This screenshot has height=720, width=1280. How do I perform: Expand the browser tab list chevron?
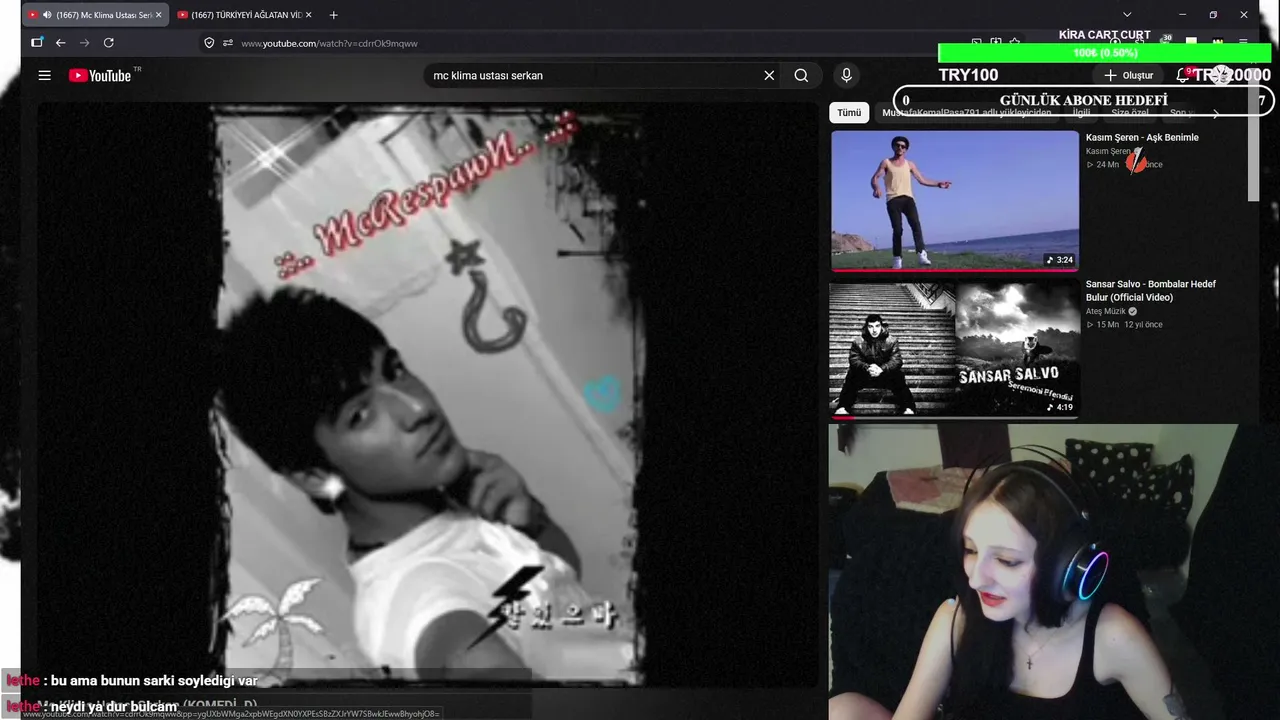pyautogui.click(x=1127, y=15)
